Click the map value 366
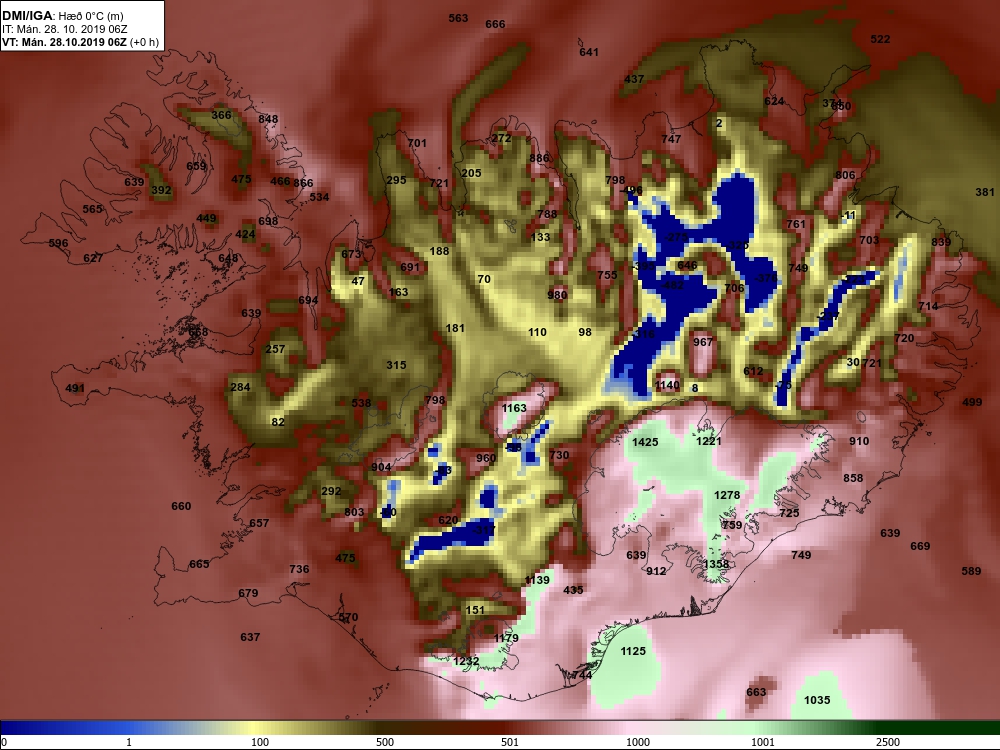The height and width of the screenshot is (750, 1000). coord(221,115)
